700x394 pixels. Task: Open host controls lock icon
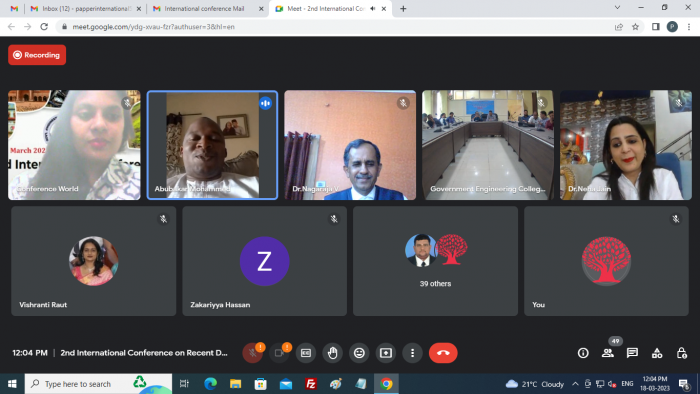tap(681, 353)
